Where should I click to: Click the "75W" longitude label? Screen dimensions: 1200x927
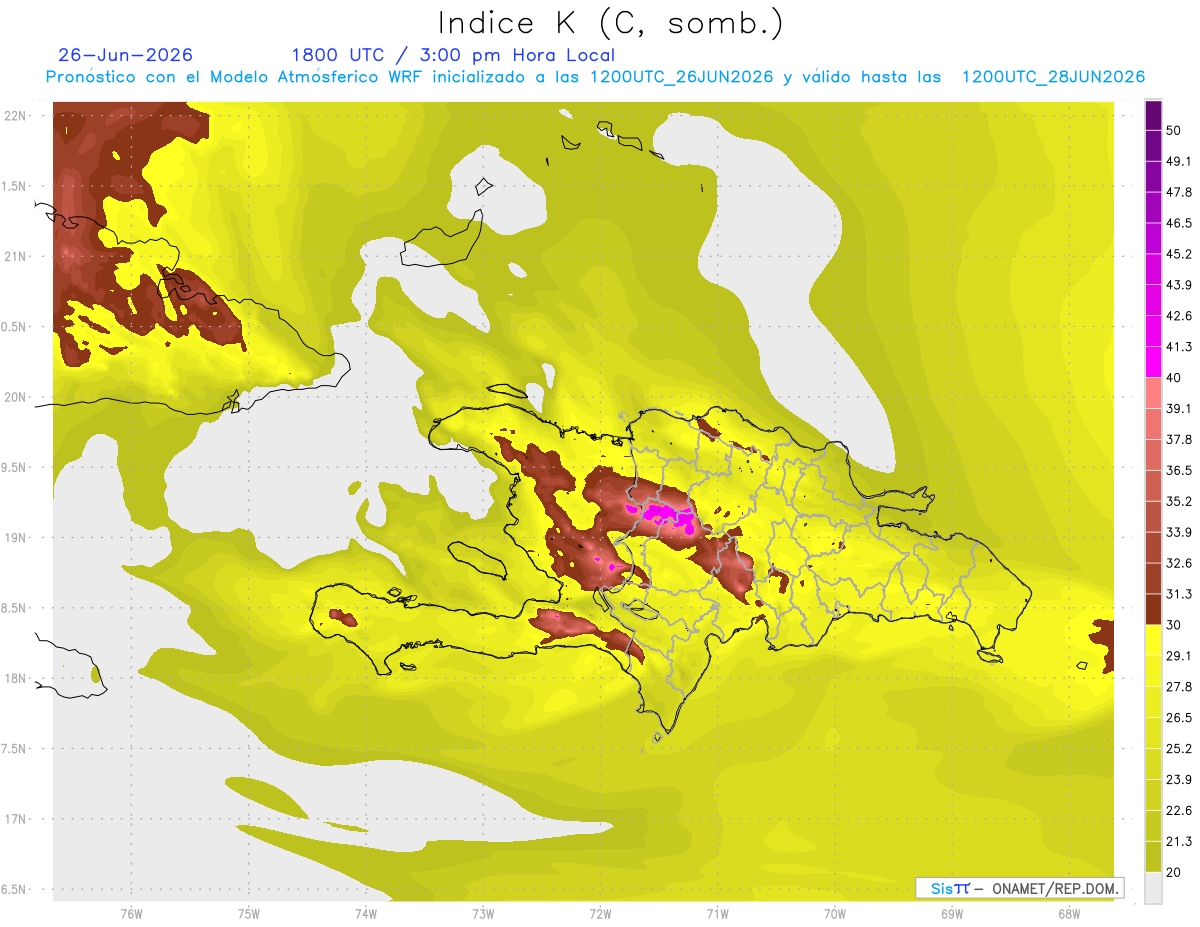(x=249, y=913)
